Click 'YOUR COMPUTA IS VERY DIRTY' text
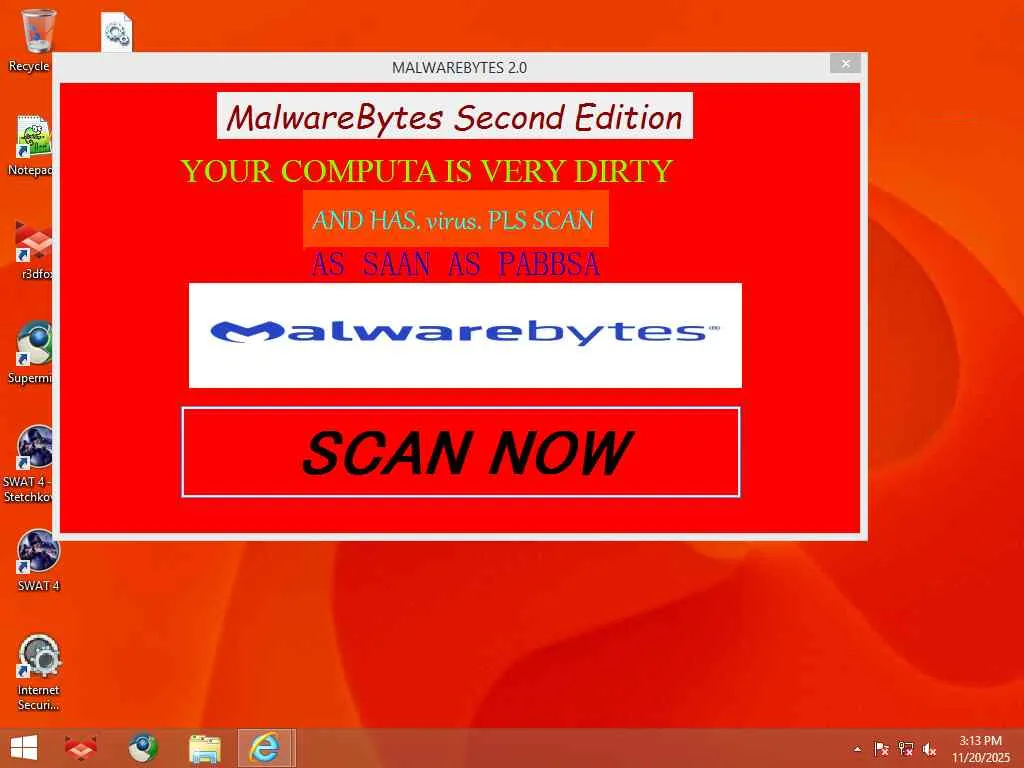The width and height of the screenshot is (1024, 768). tap(426, 171)
